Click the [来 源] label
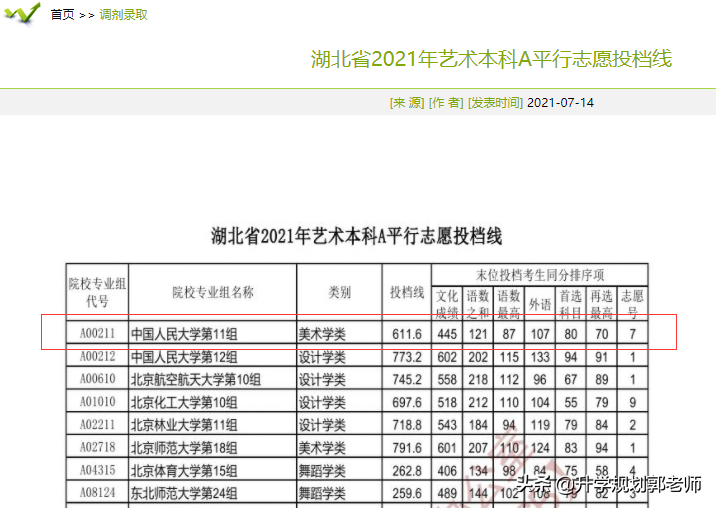Viewport: 716px width, 508px height. 407,102
